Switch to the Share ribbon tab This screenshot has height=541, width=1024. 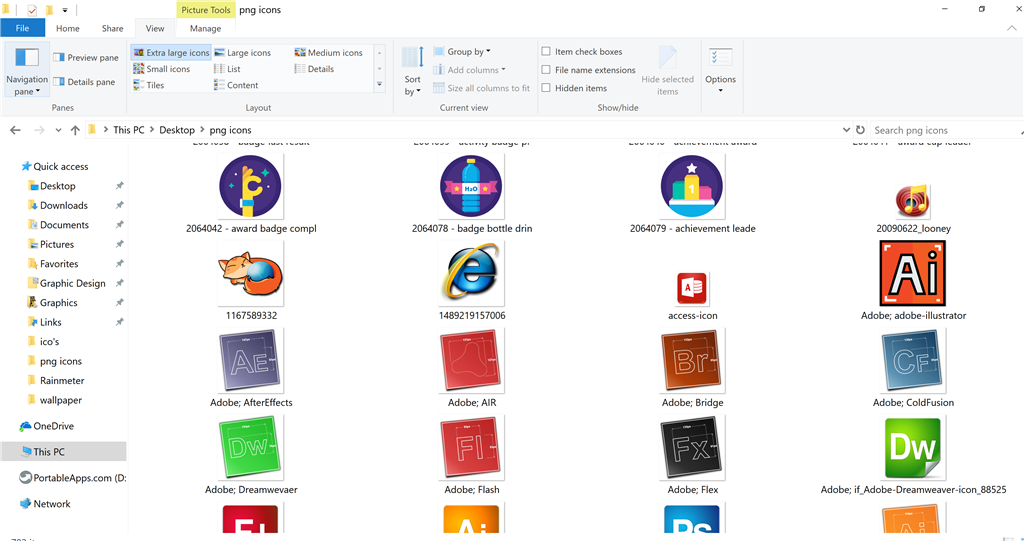(x=112, y=28)
